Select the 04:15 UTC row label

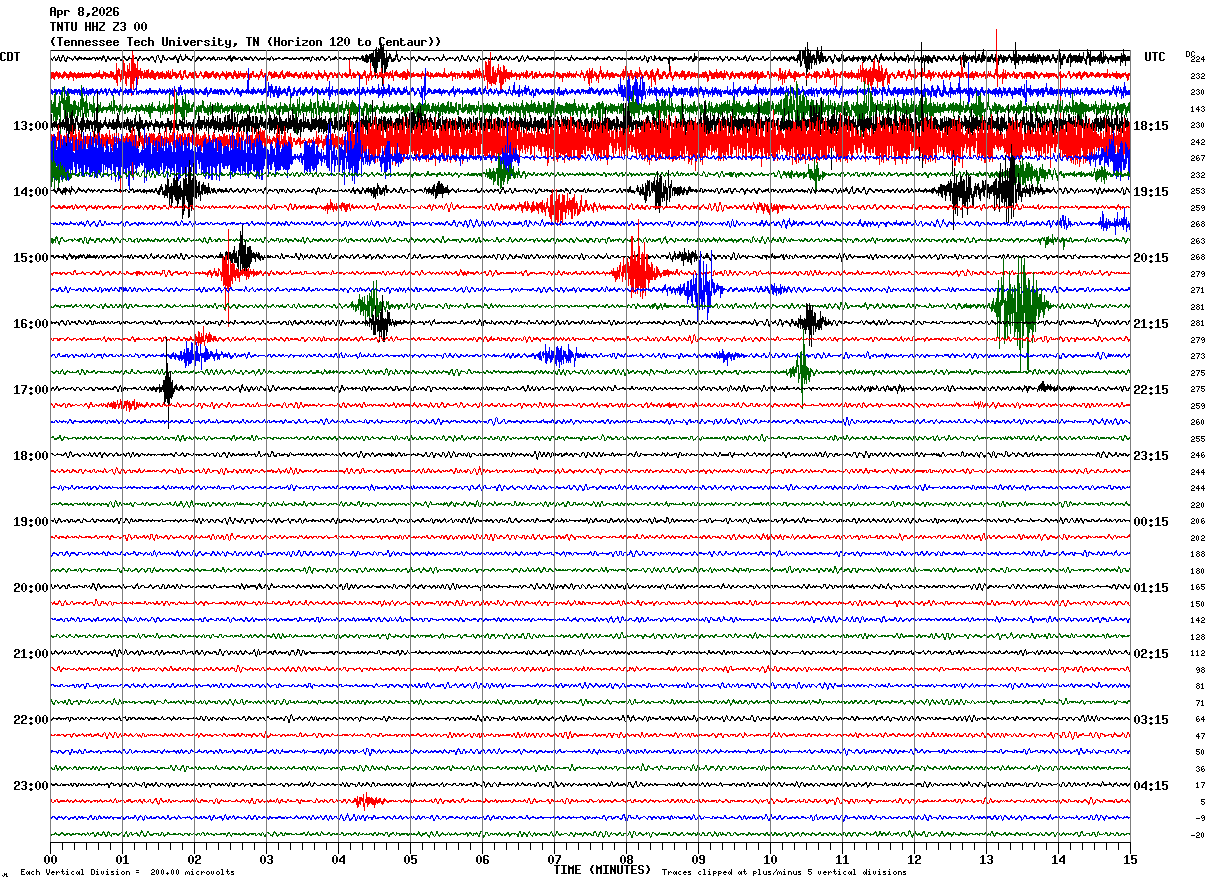point(1150,785)
